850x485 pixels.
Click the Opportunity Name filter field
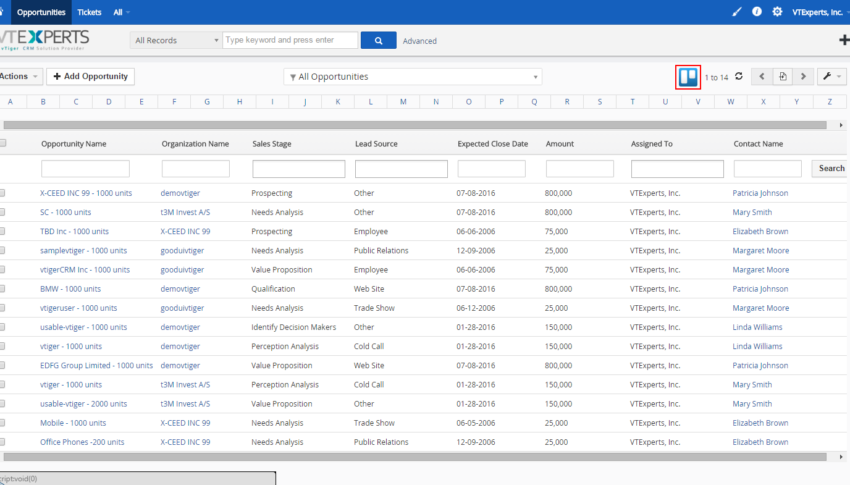85,169
